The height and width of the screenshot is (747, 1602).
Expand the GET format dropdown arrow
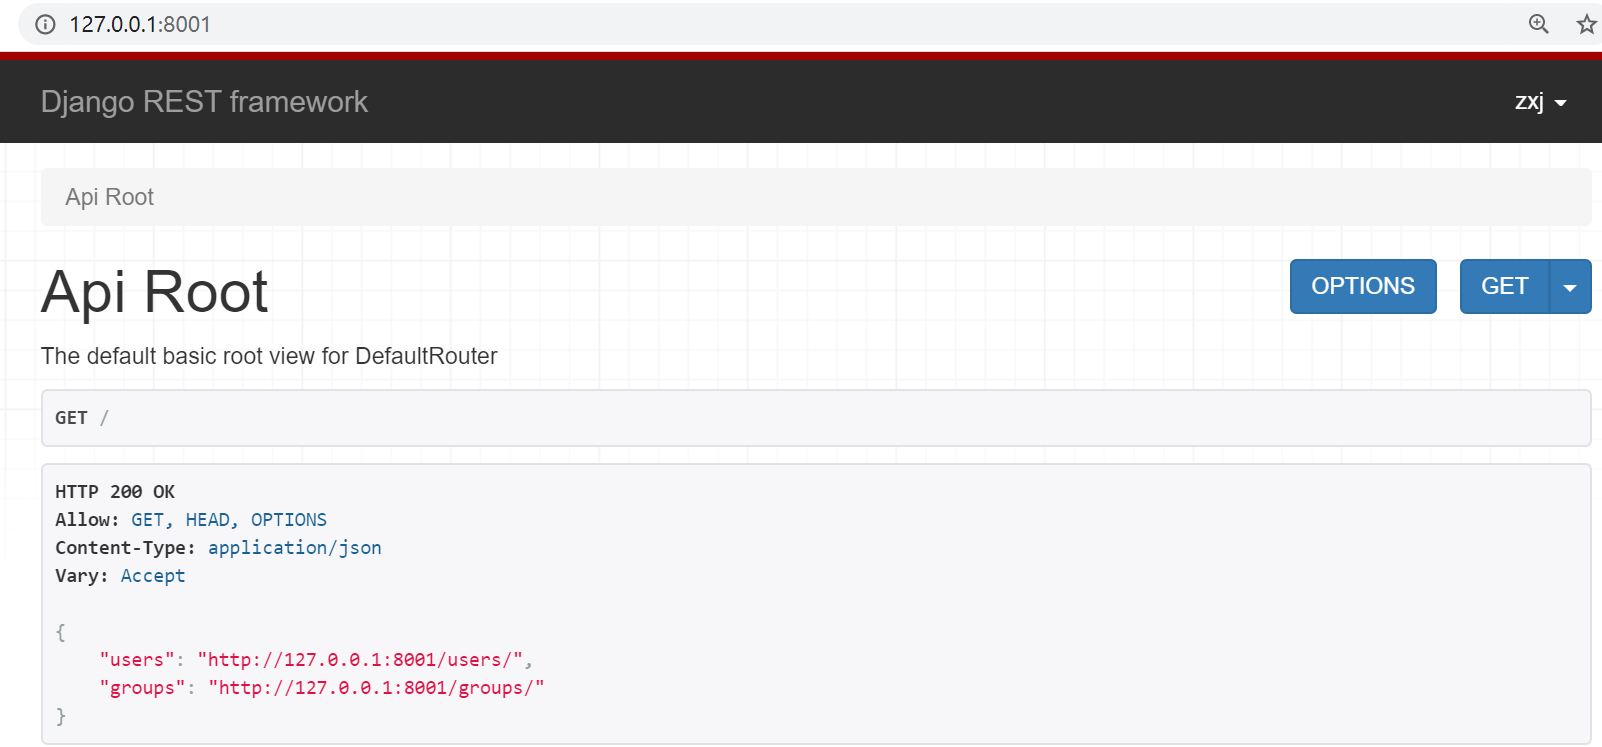click(x=1570, y=287)
